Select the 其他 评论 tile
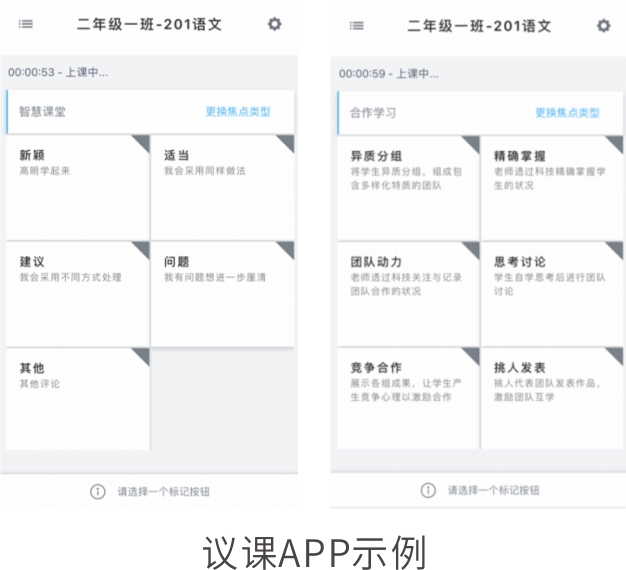 click(x=77, y=398)
